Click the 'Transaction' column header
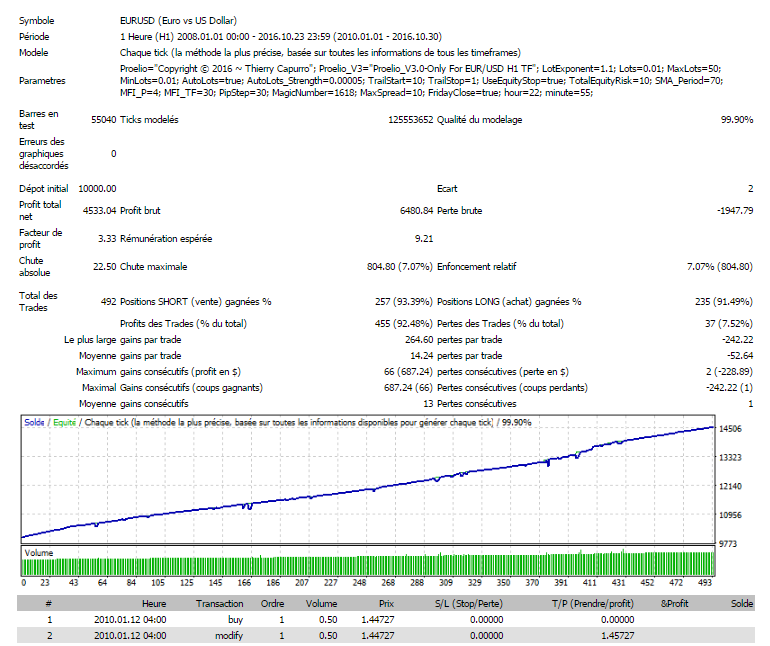This screenshot has width=770, height=646. (219, 603)
